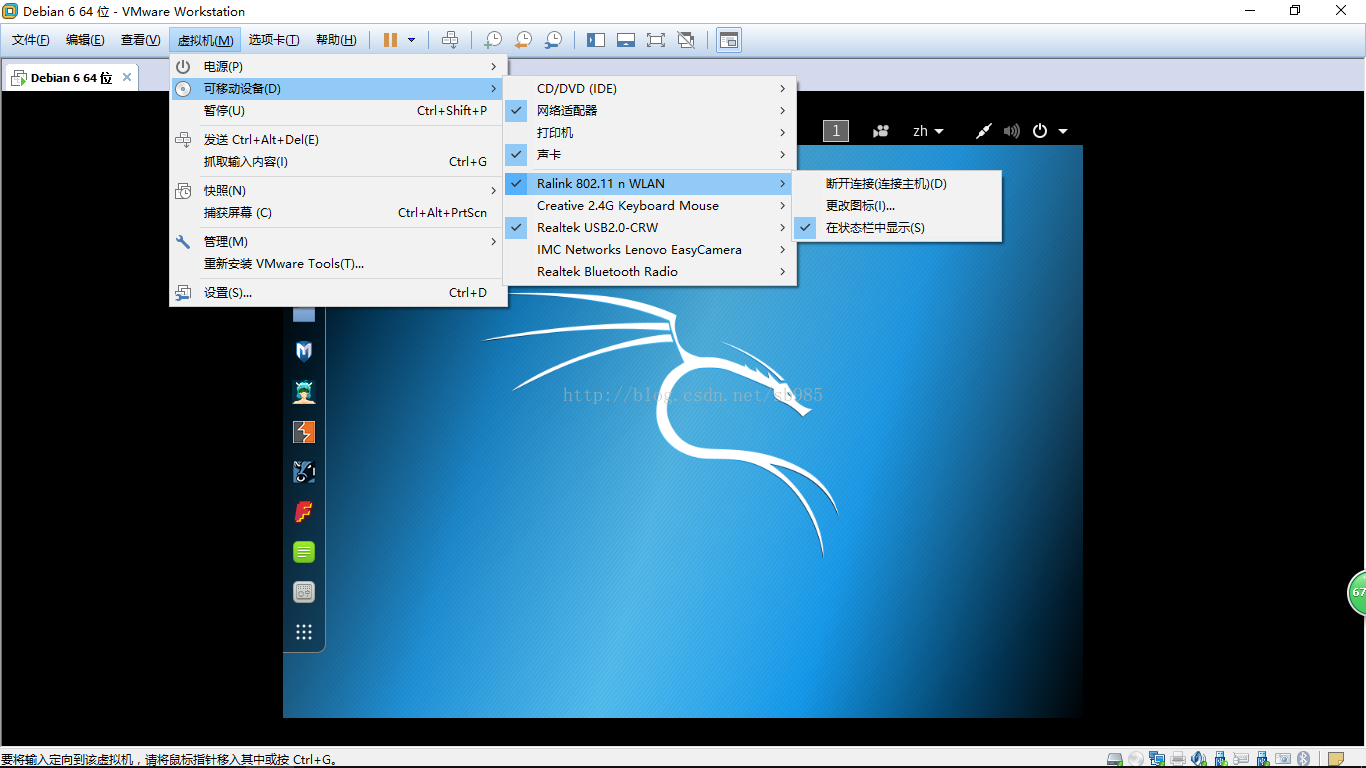Click the keyboard mouse status bar icon
This screenshot has height=768, width=1366.
click(1241, 759)
